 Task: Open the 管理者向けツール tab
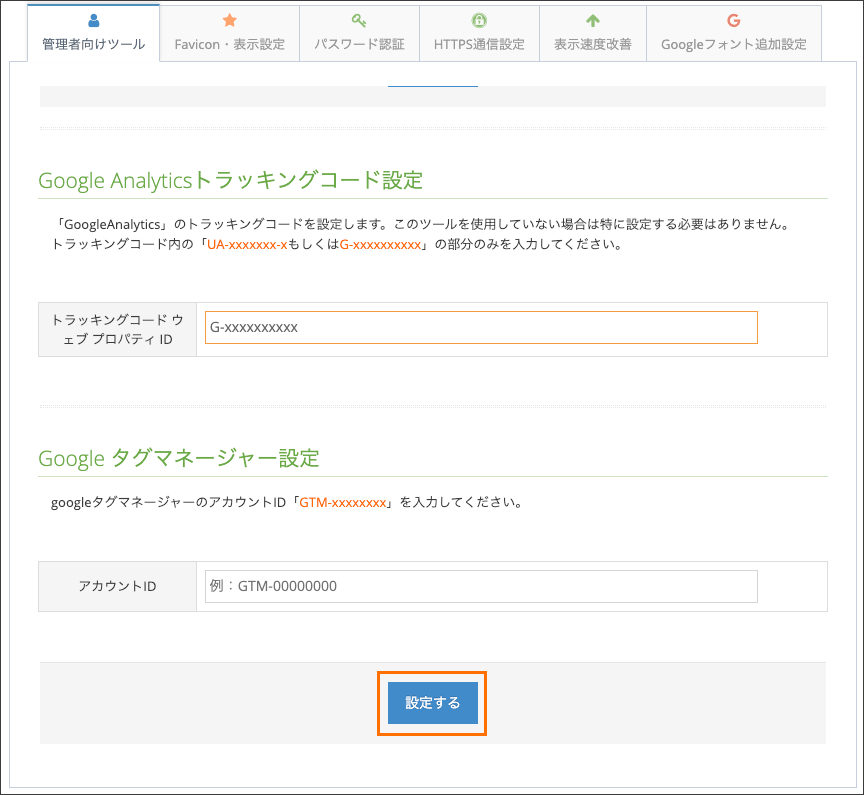[x=94, y=33]
